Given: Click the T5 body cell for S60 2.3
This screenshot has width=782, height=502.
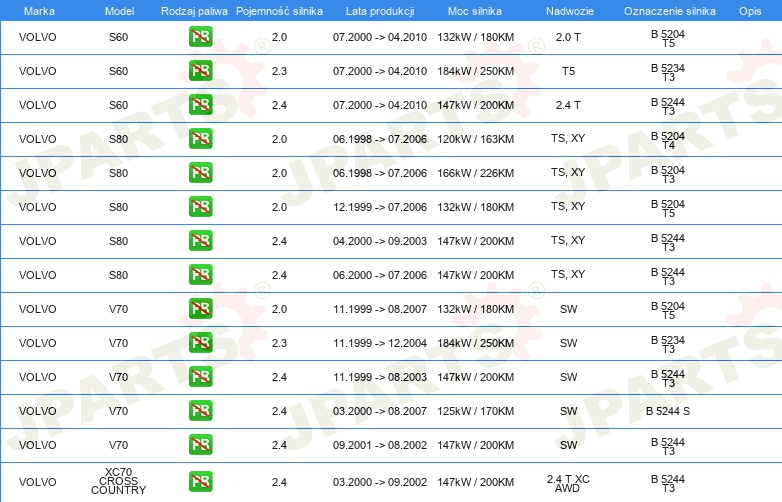Looking at the screenshot, I should [569, 71].
